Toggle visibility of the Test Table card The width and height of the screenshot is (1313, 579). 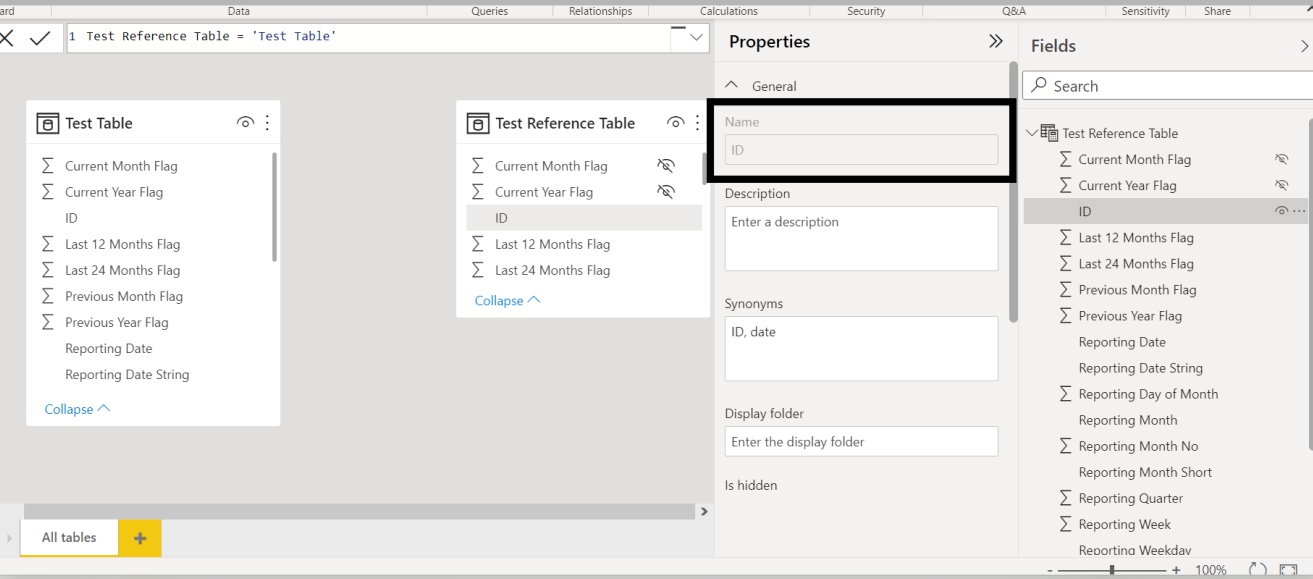[245, 123]
